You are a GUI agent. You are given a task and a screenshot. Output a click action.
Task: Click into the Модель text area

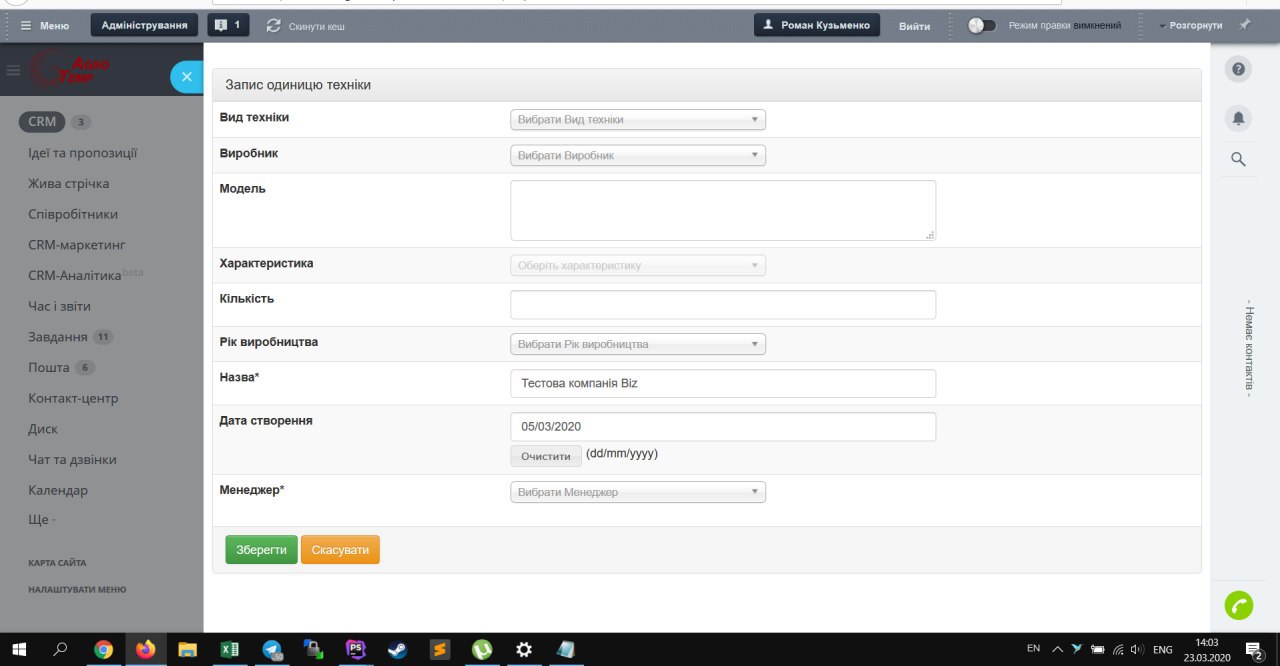click(723, 210)
